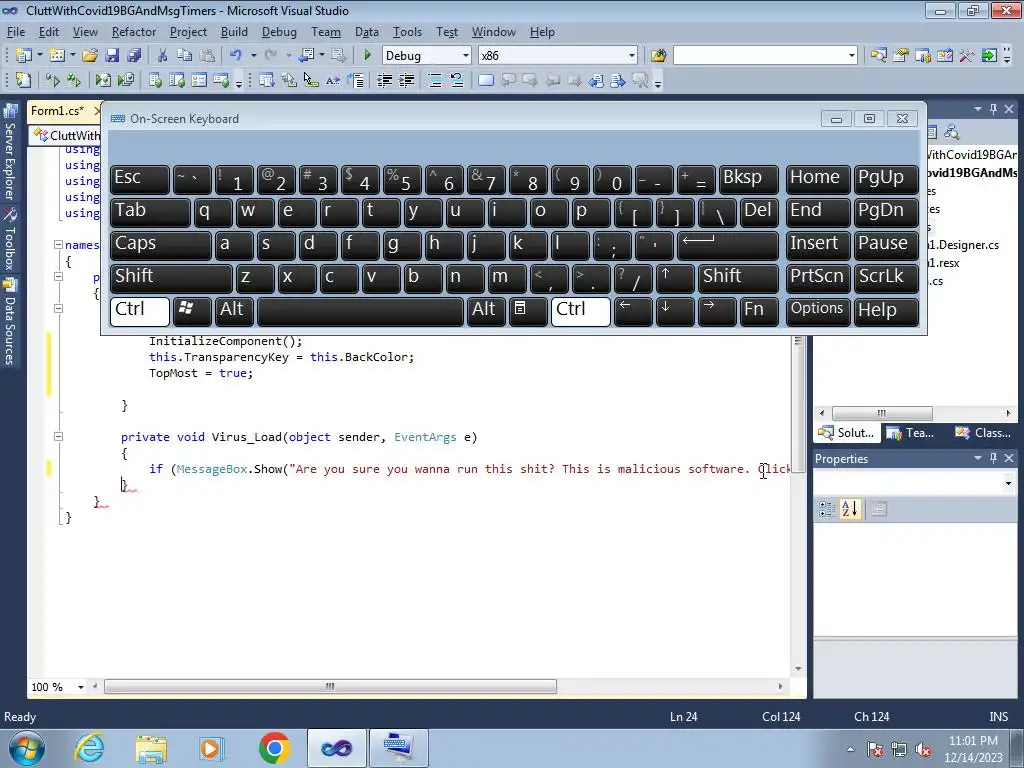Open the 100 % zoom level dropdown

(81, 687)
